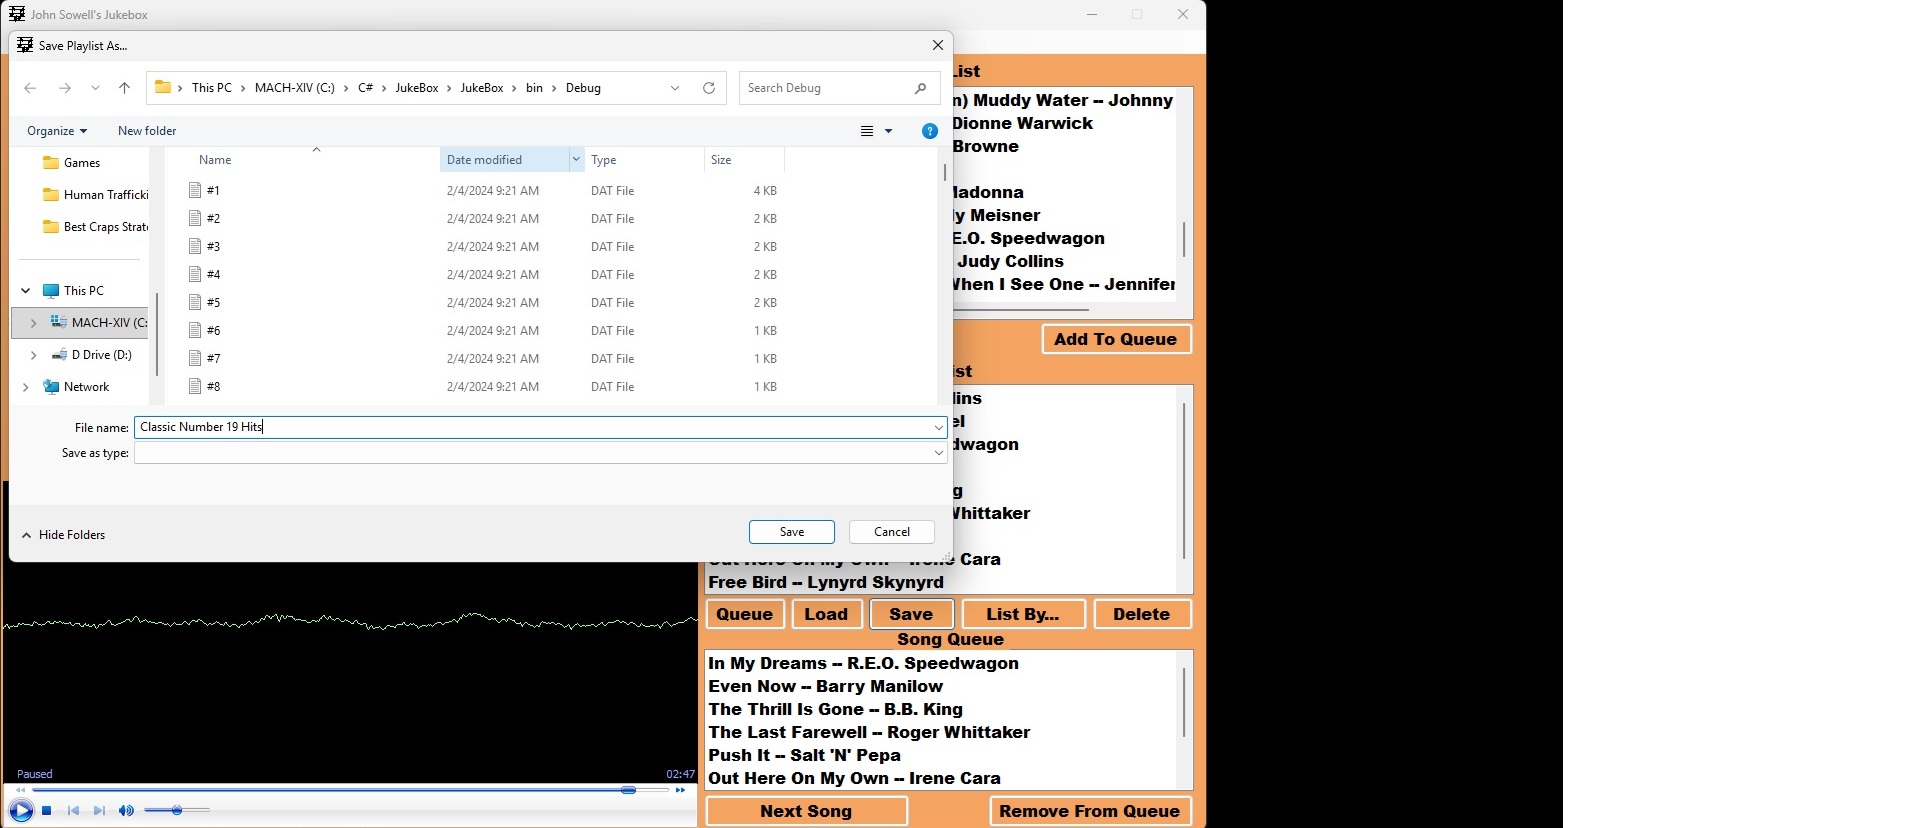
Task: Refresh the Debug folder listing
Action: [x=709, y=88]
